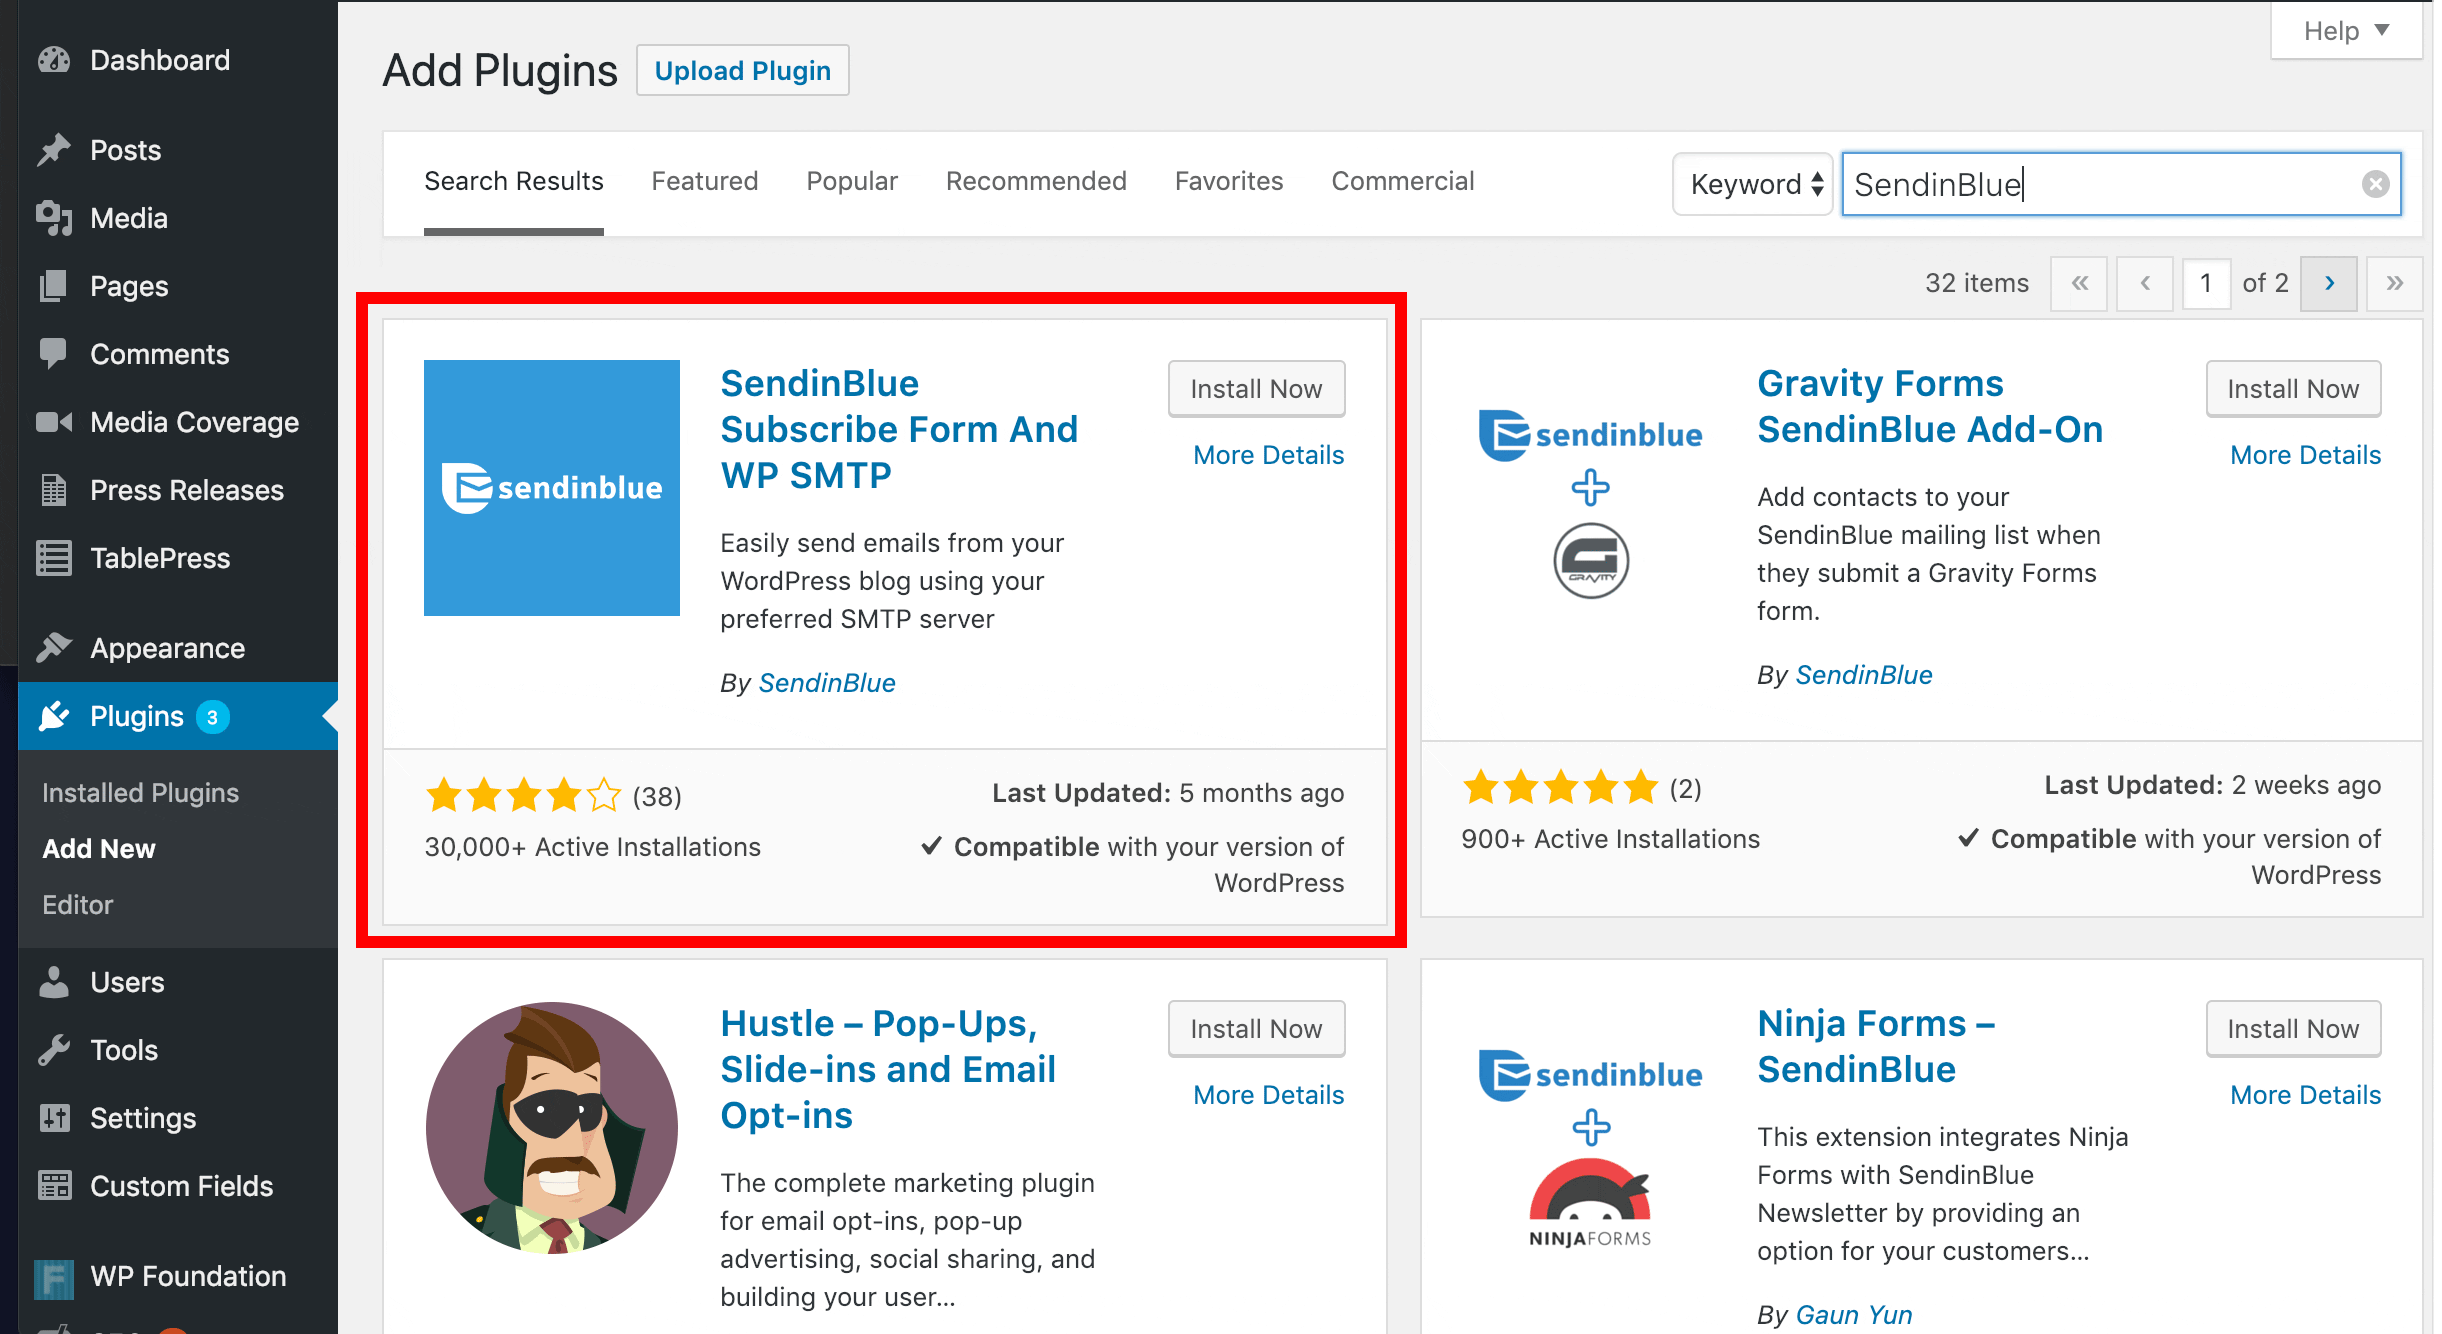The height and width of the screenshot is (1334, 2442).
Task: Select the Media Coverage camera icon
Action: point(55,421)
